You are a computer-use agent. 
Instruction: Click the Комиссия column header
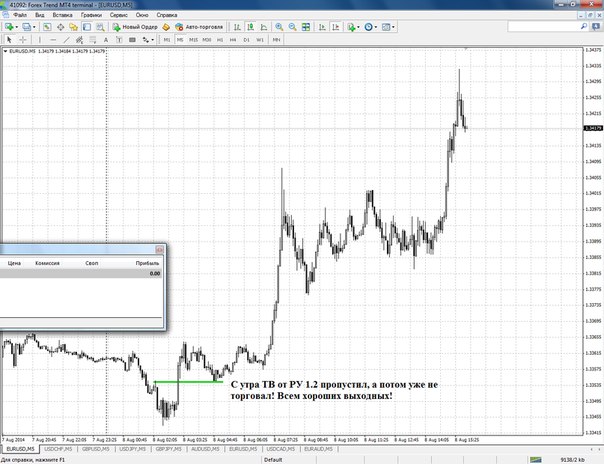(47, 263)
